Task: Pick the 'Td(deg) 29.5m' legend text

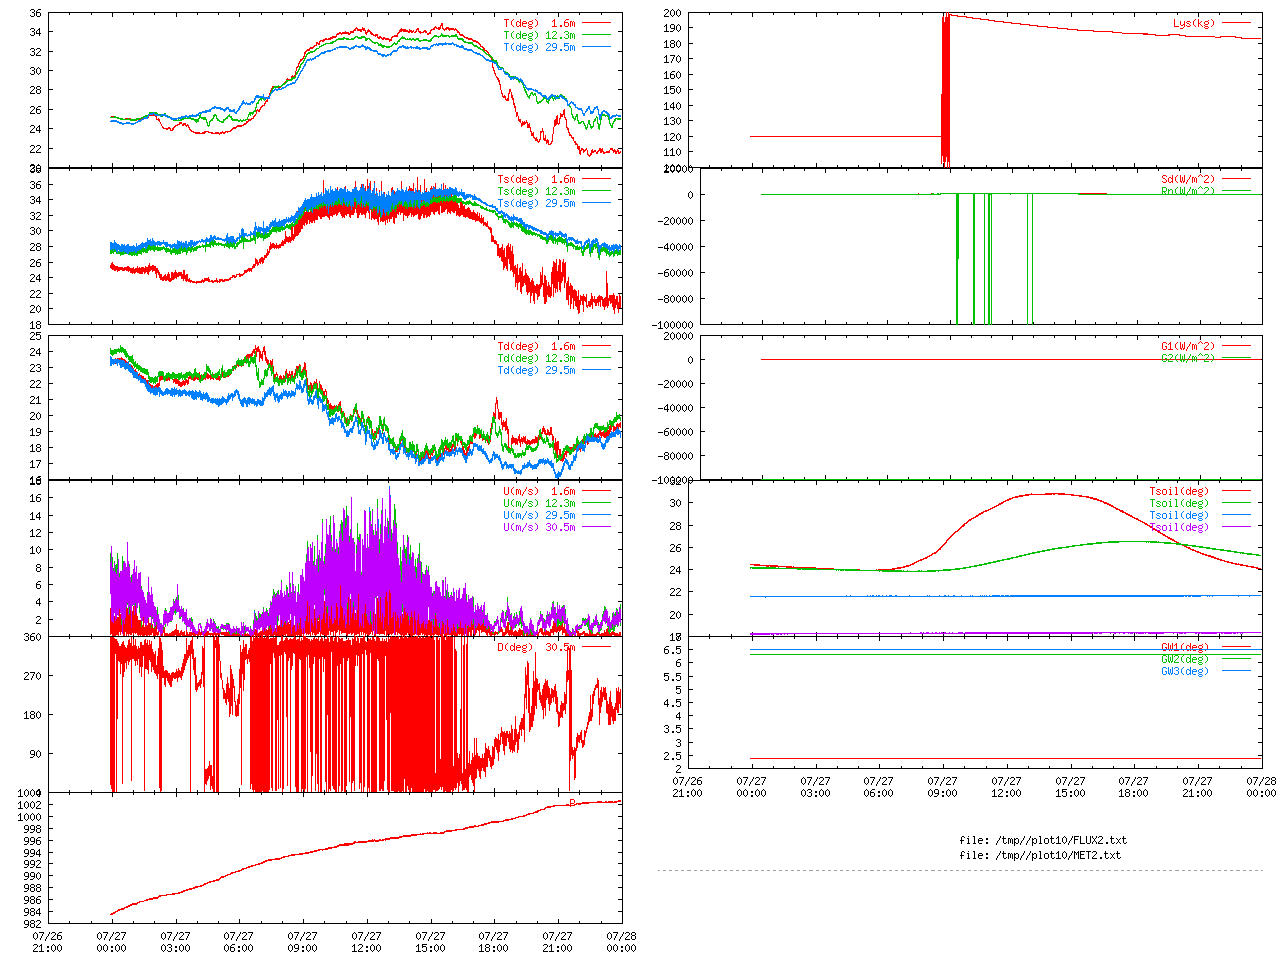Action: point(537,371)
